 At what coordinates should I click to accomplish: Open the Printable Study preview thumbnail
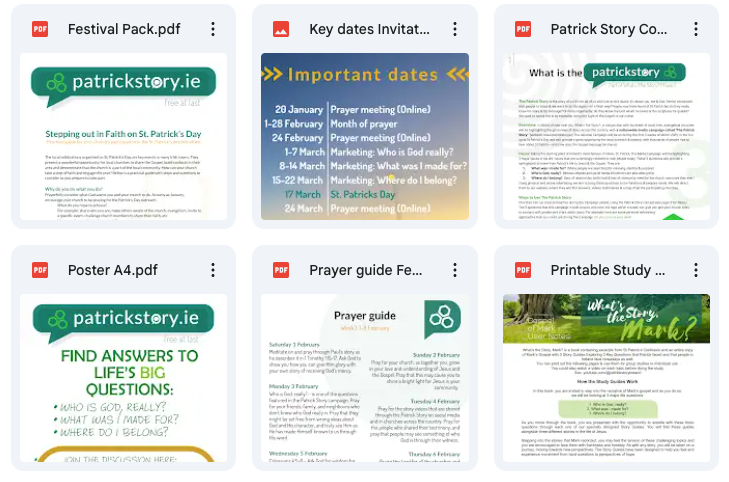point(606,378)
